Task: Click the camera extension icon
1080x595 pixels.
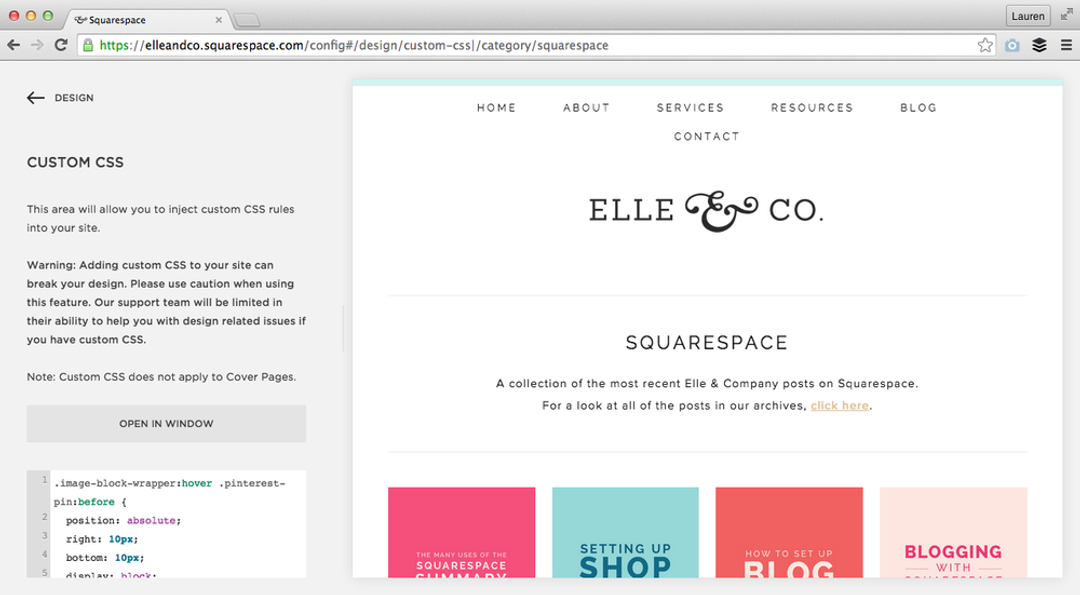Action: pos(1012,45)
